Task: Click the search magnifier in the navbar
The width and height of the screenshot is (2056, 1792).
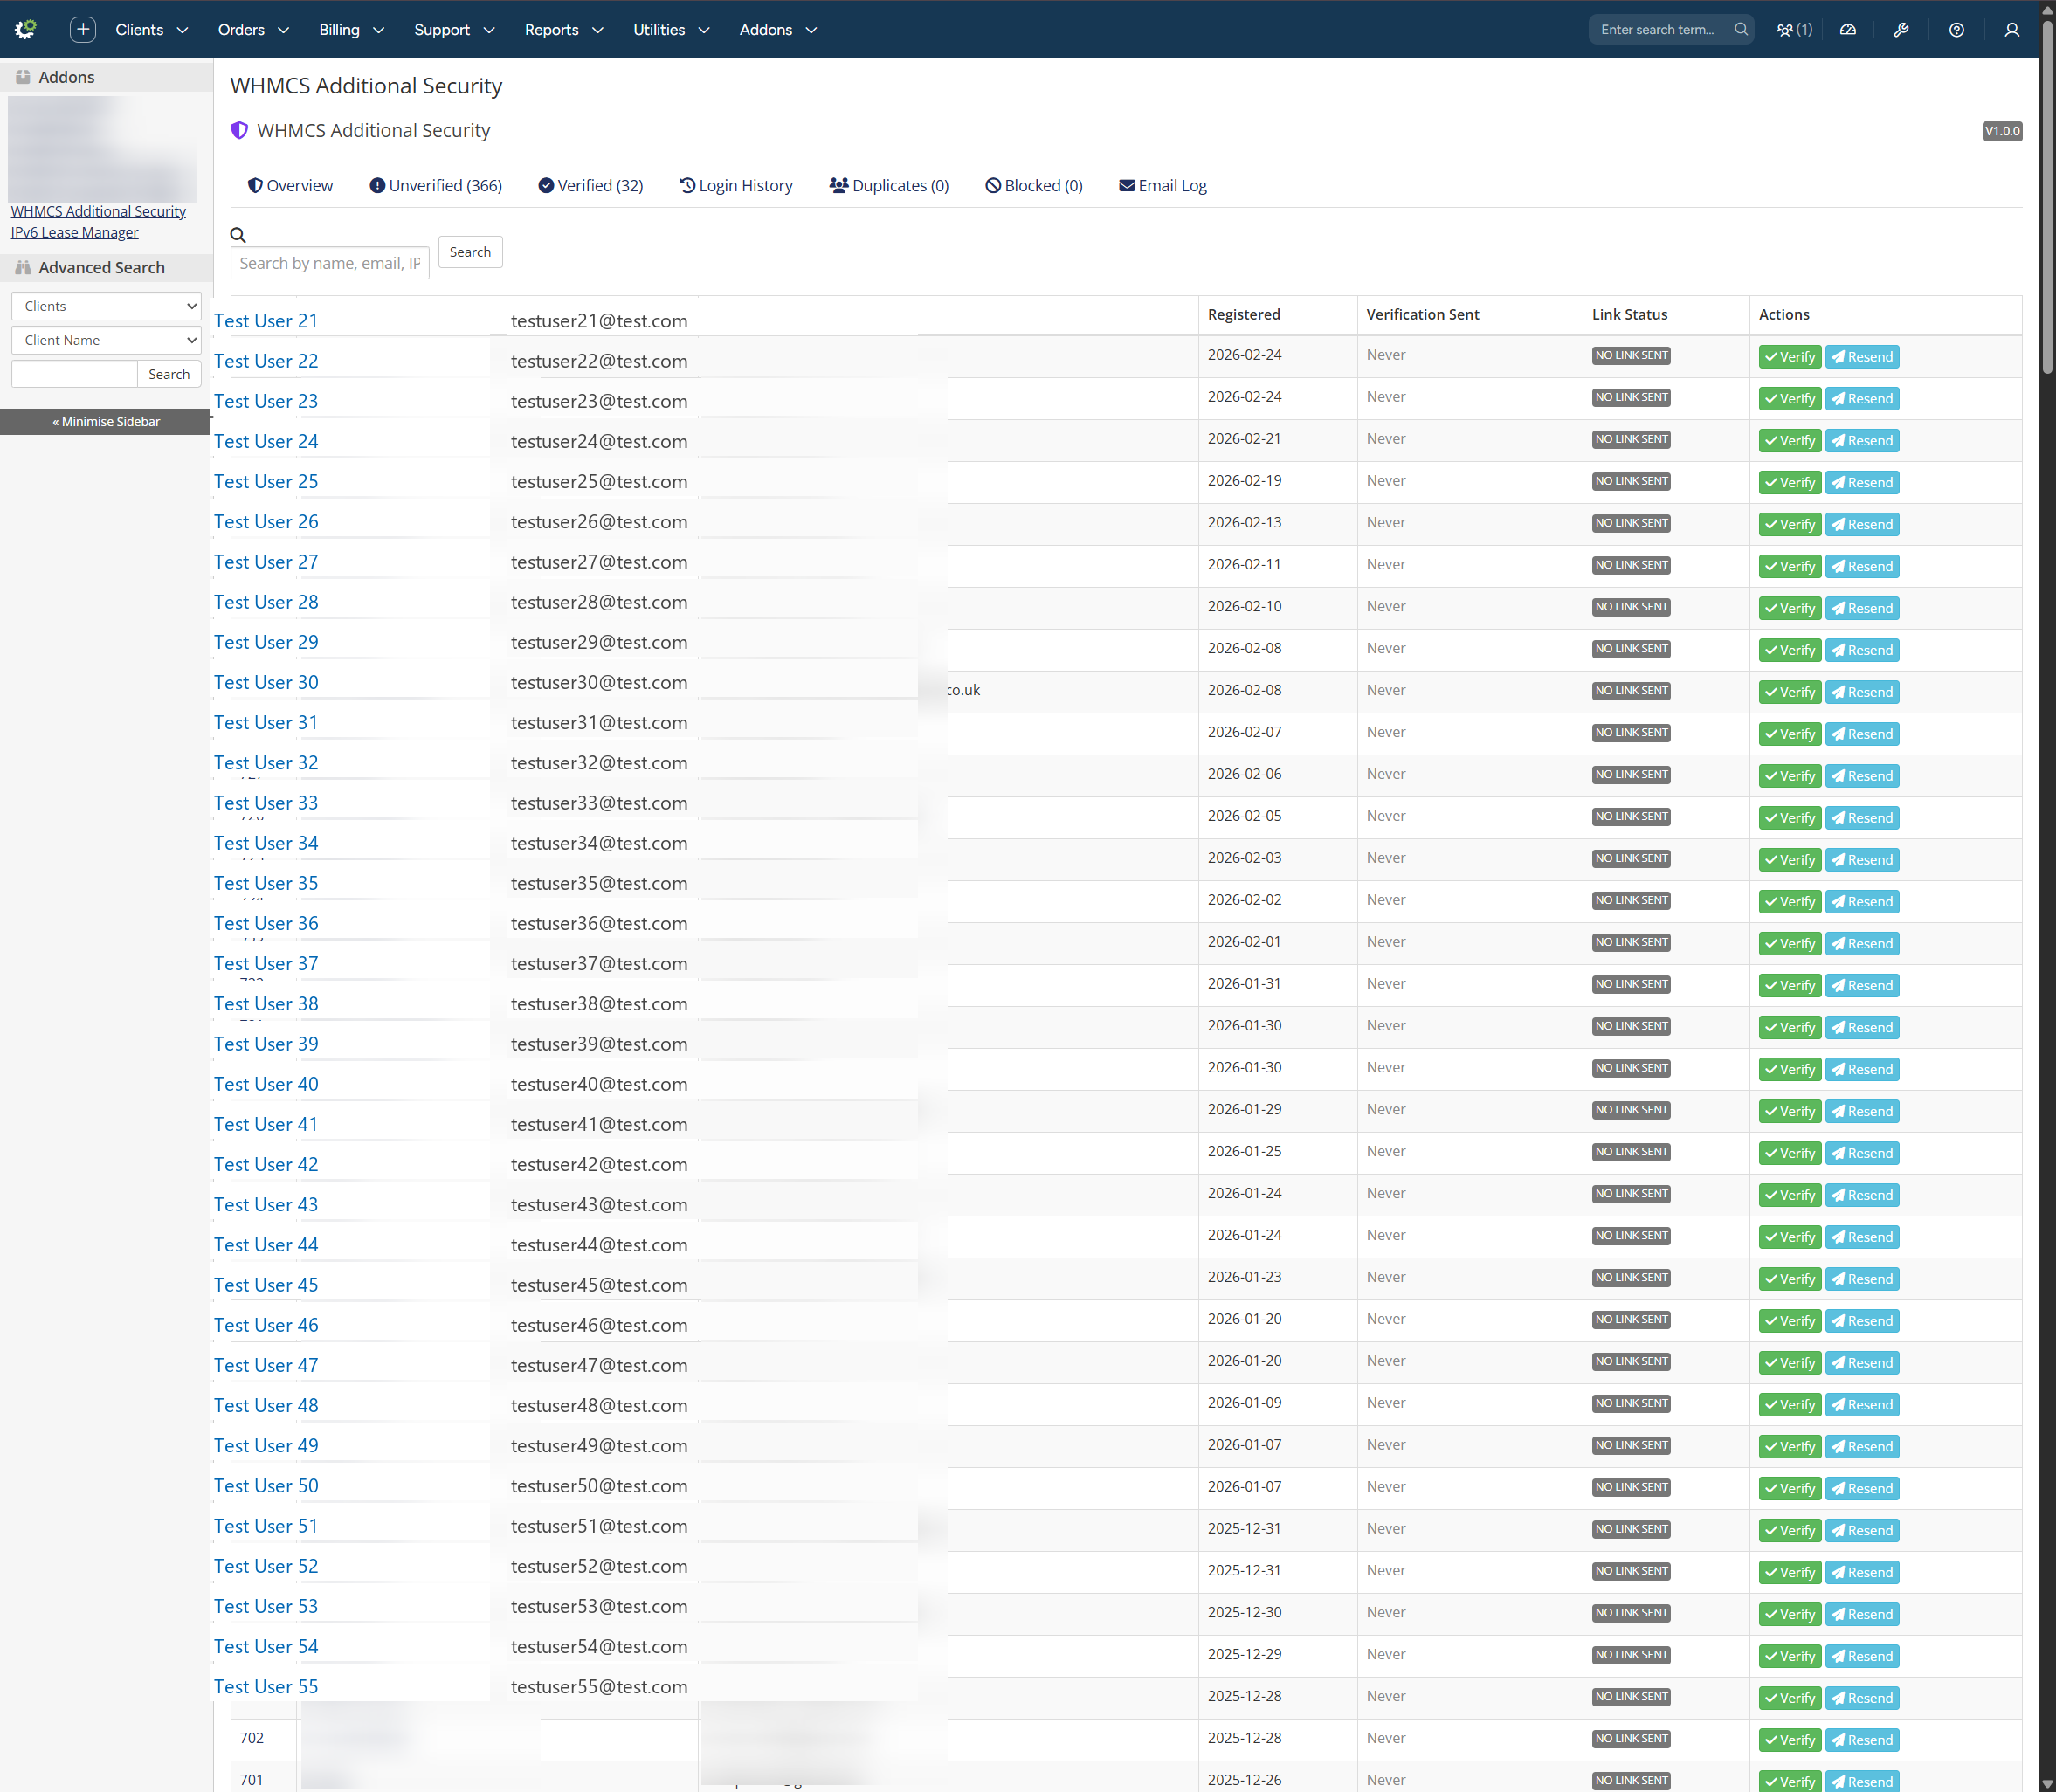Action: click(1741, 29)
